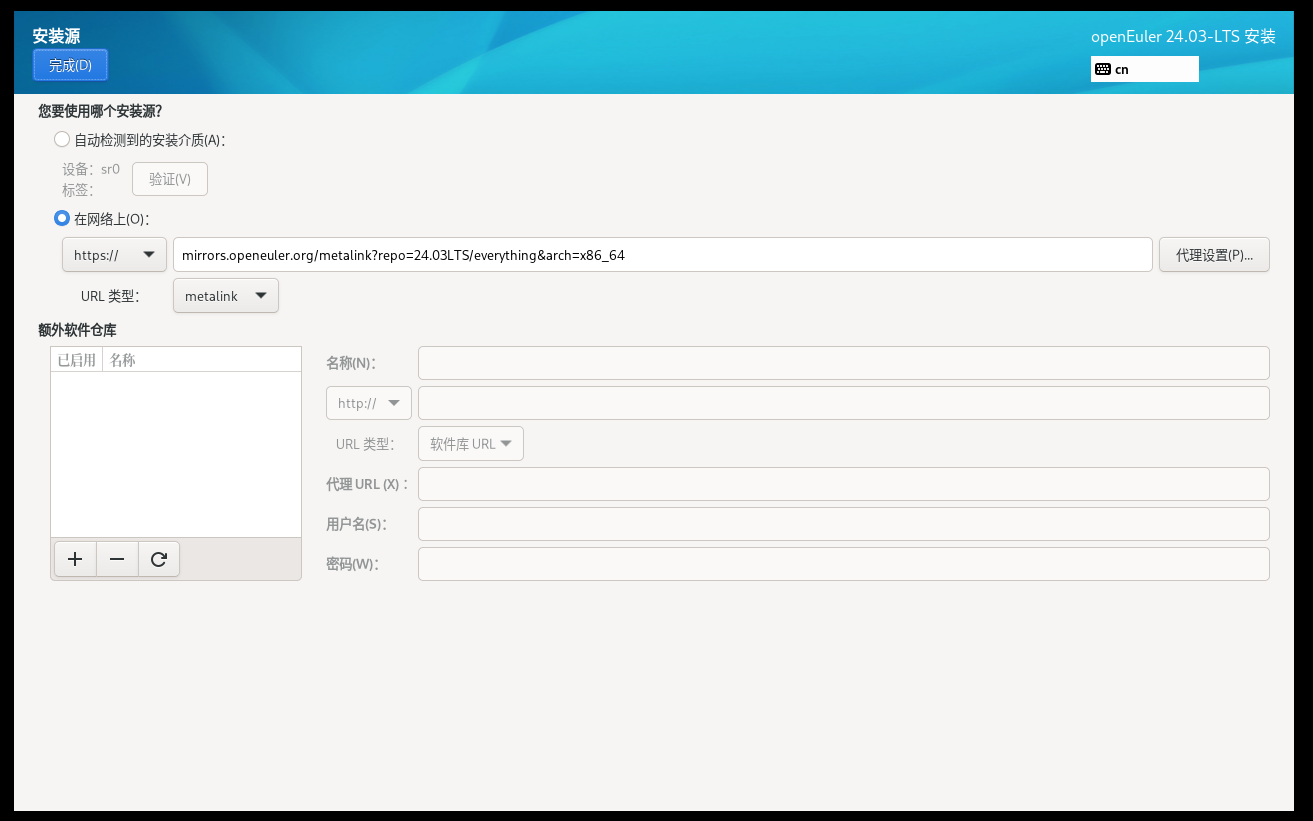Click the mirrors.openeuler.org URL input field
The image size is (1313, 821).
tap(663, 255)
